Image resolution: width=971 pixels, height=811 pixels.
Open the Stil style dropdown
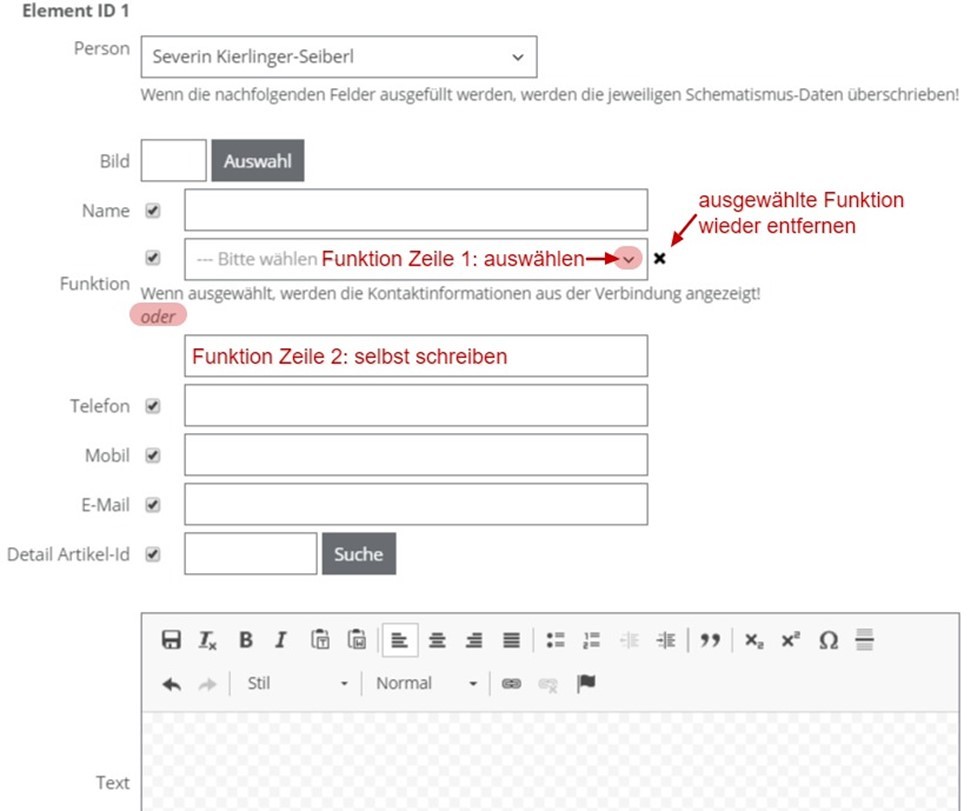(296, 684)
